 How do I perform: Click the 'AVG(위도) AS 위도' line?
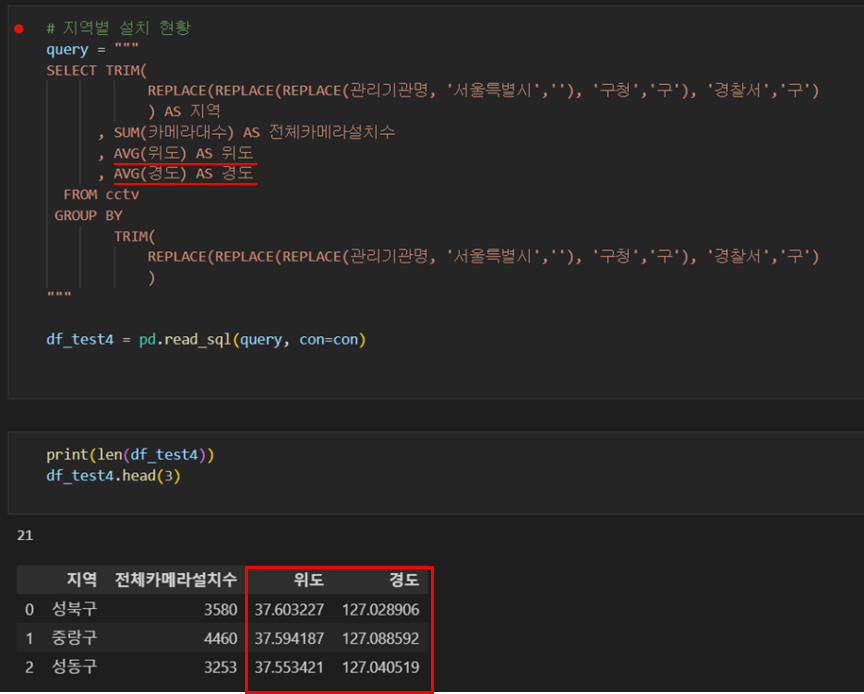pyautogui.click(x=183, y=153)
